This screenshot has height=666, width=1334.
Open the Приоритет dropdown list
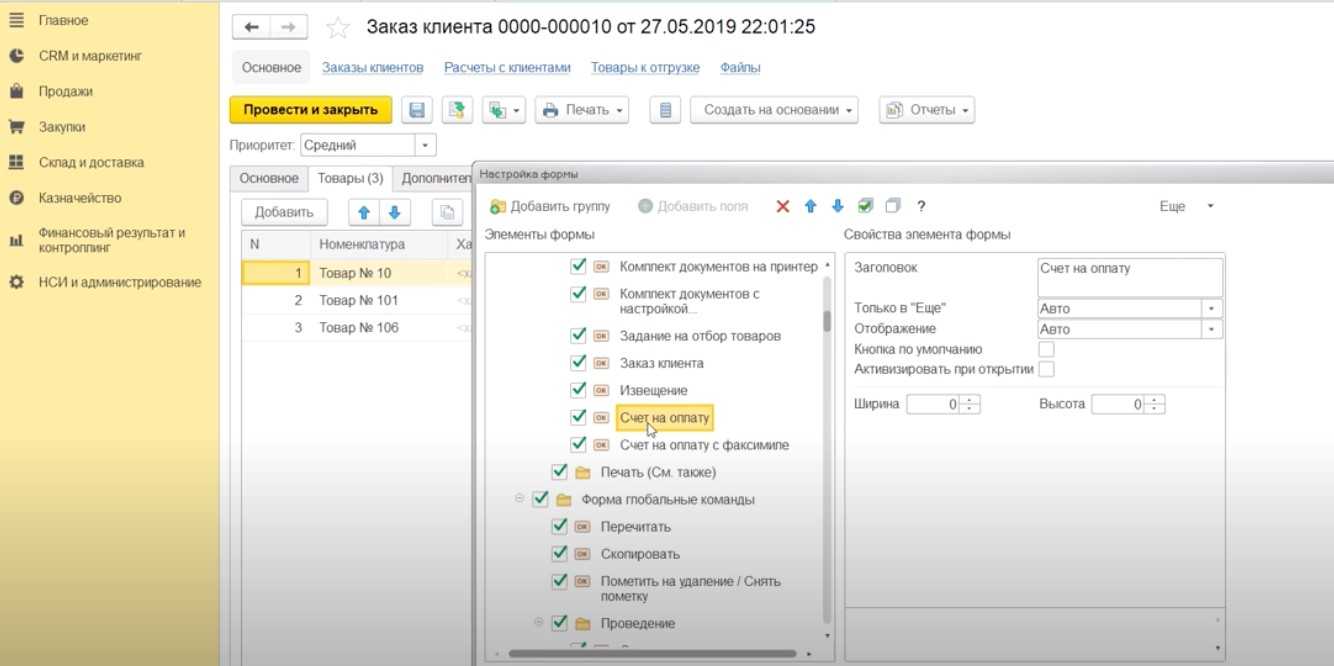[x=426, y=145]
